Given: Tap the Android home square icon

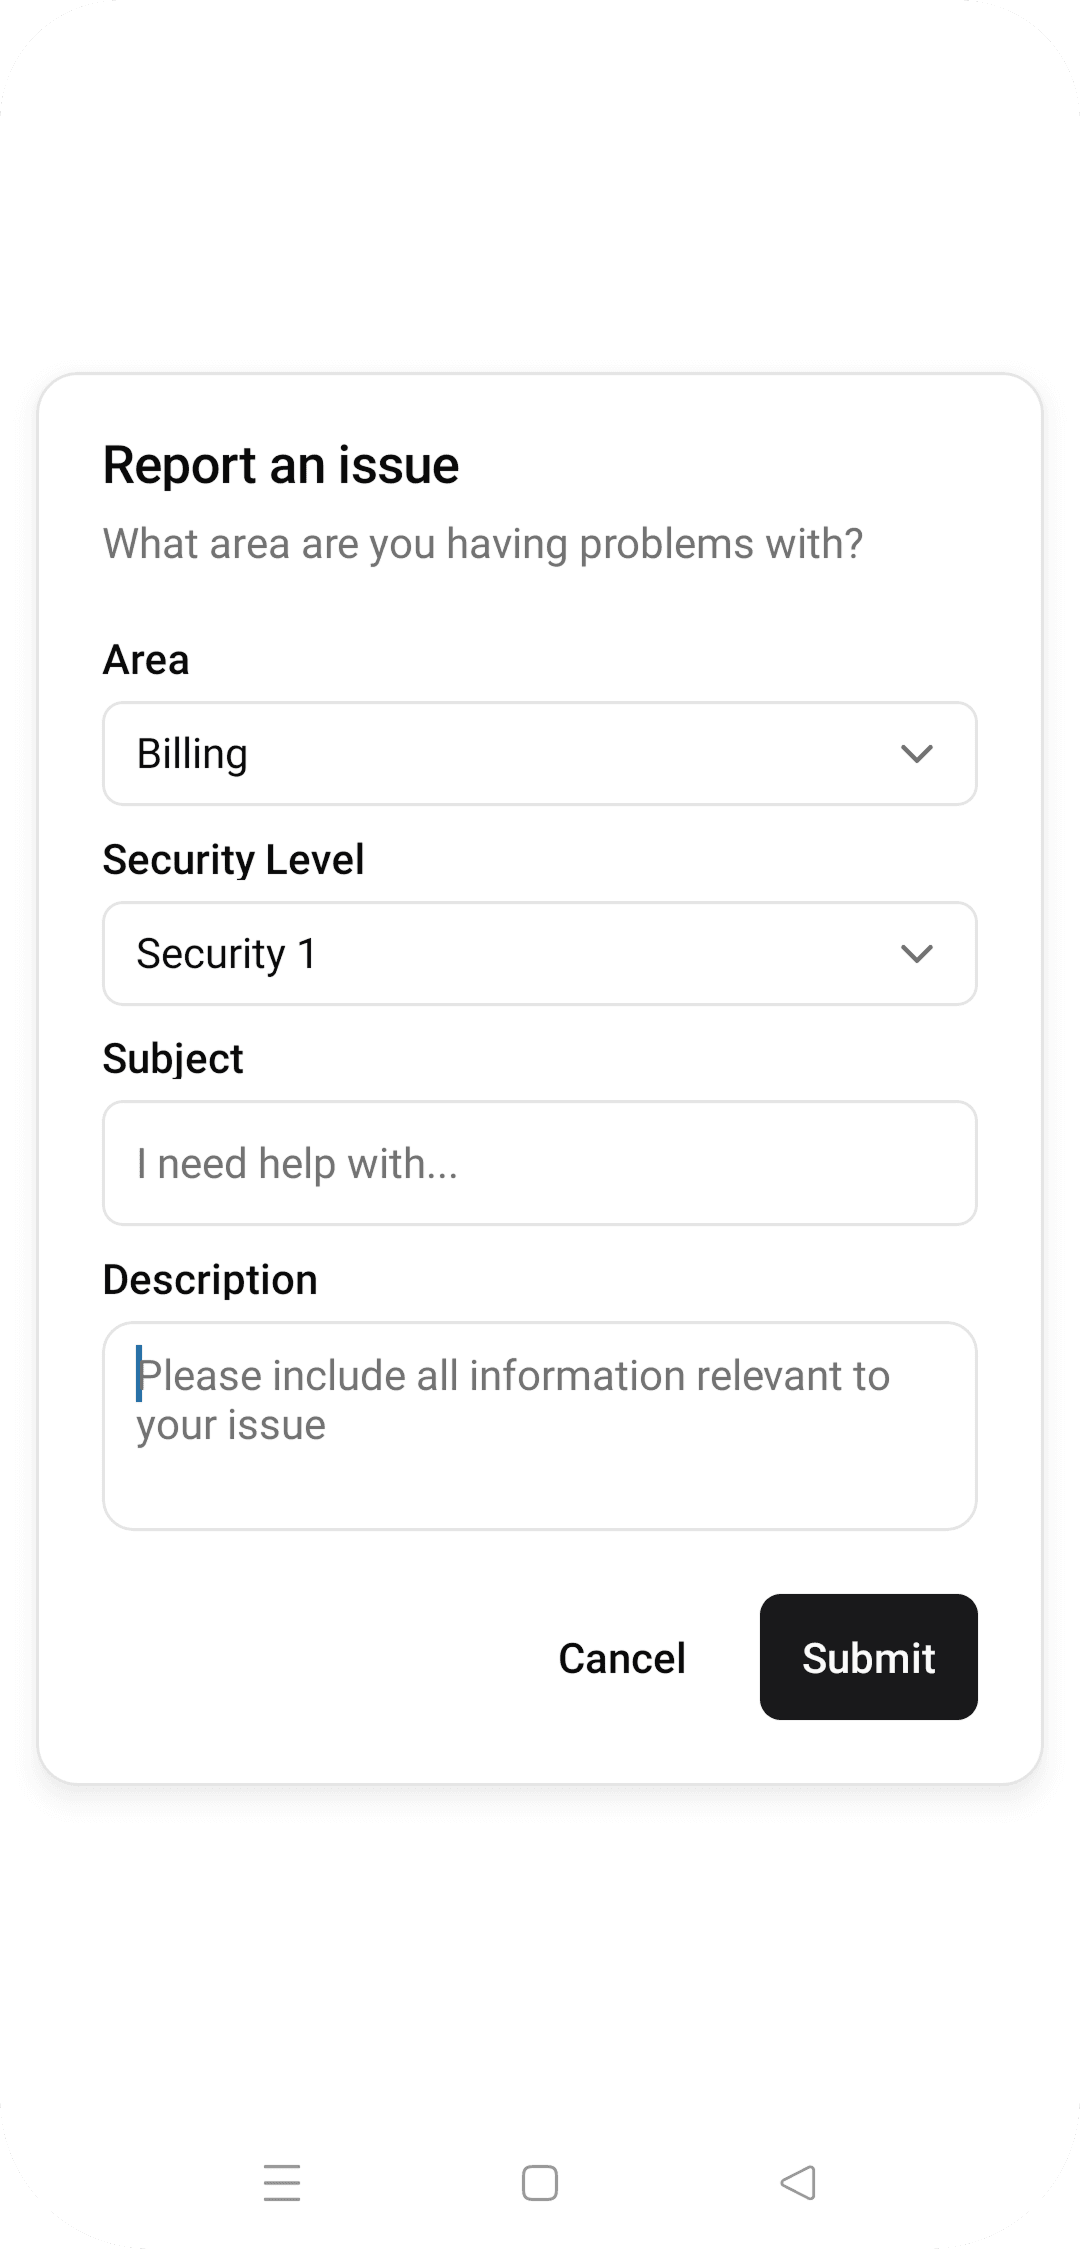Looking at the screenshot, I should 540,2182.
